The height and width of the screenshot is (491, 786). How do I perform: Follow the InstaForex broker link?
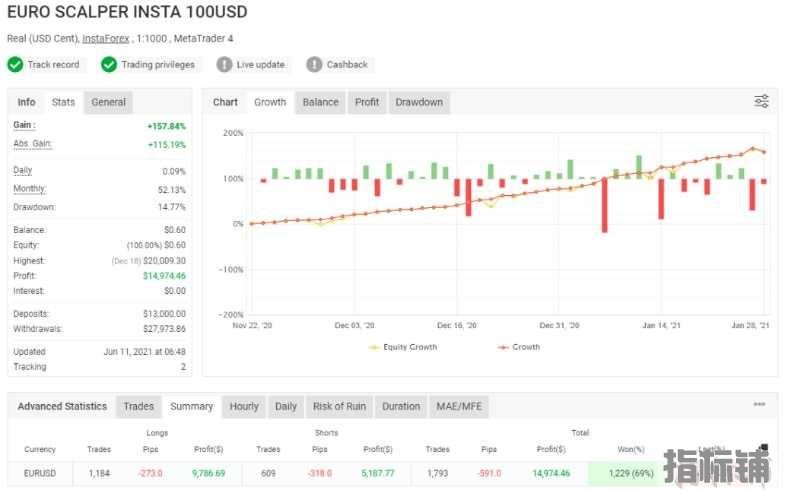106,39
